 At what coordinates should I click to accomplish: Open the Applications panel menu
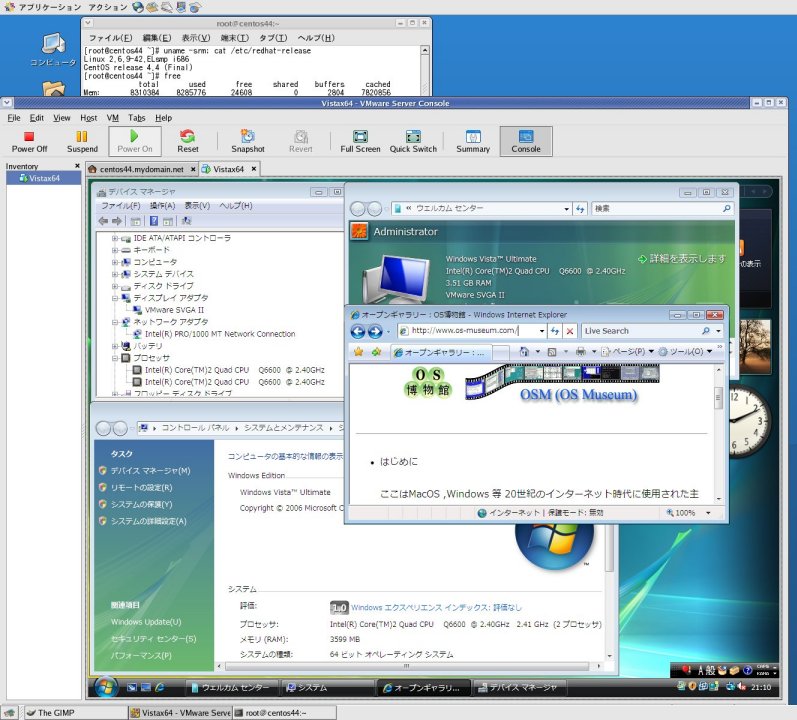(x=50, y=7)
